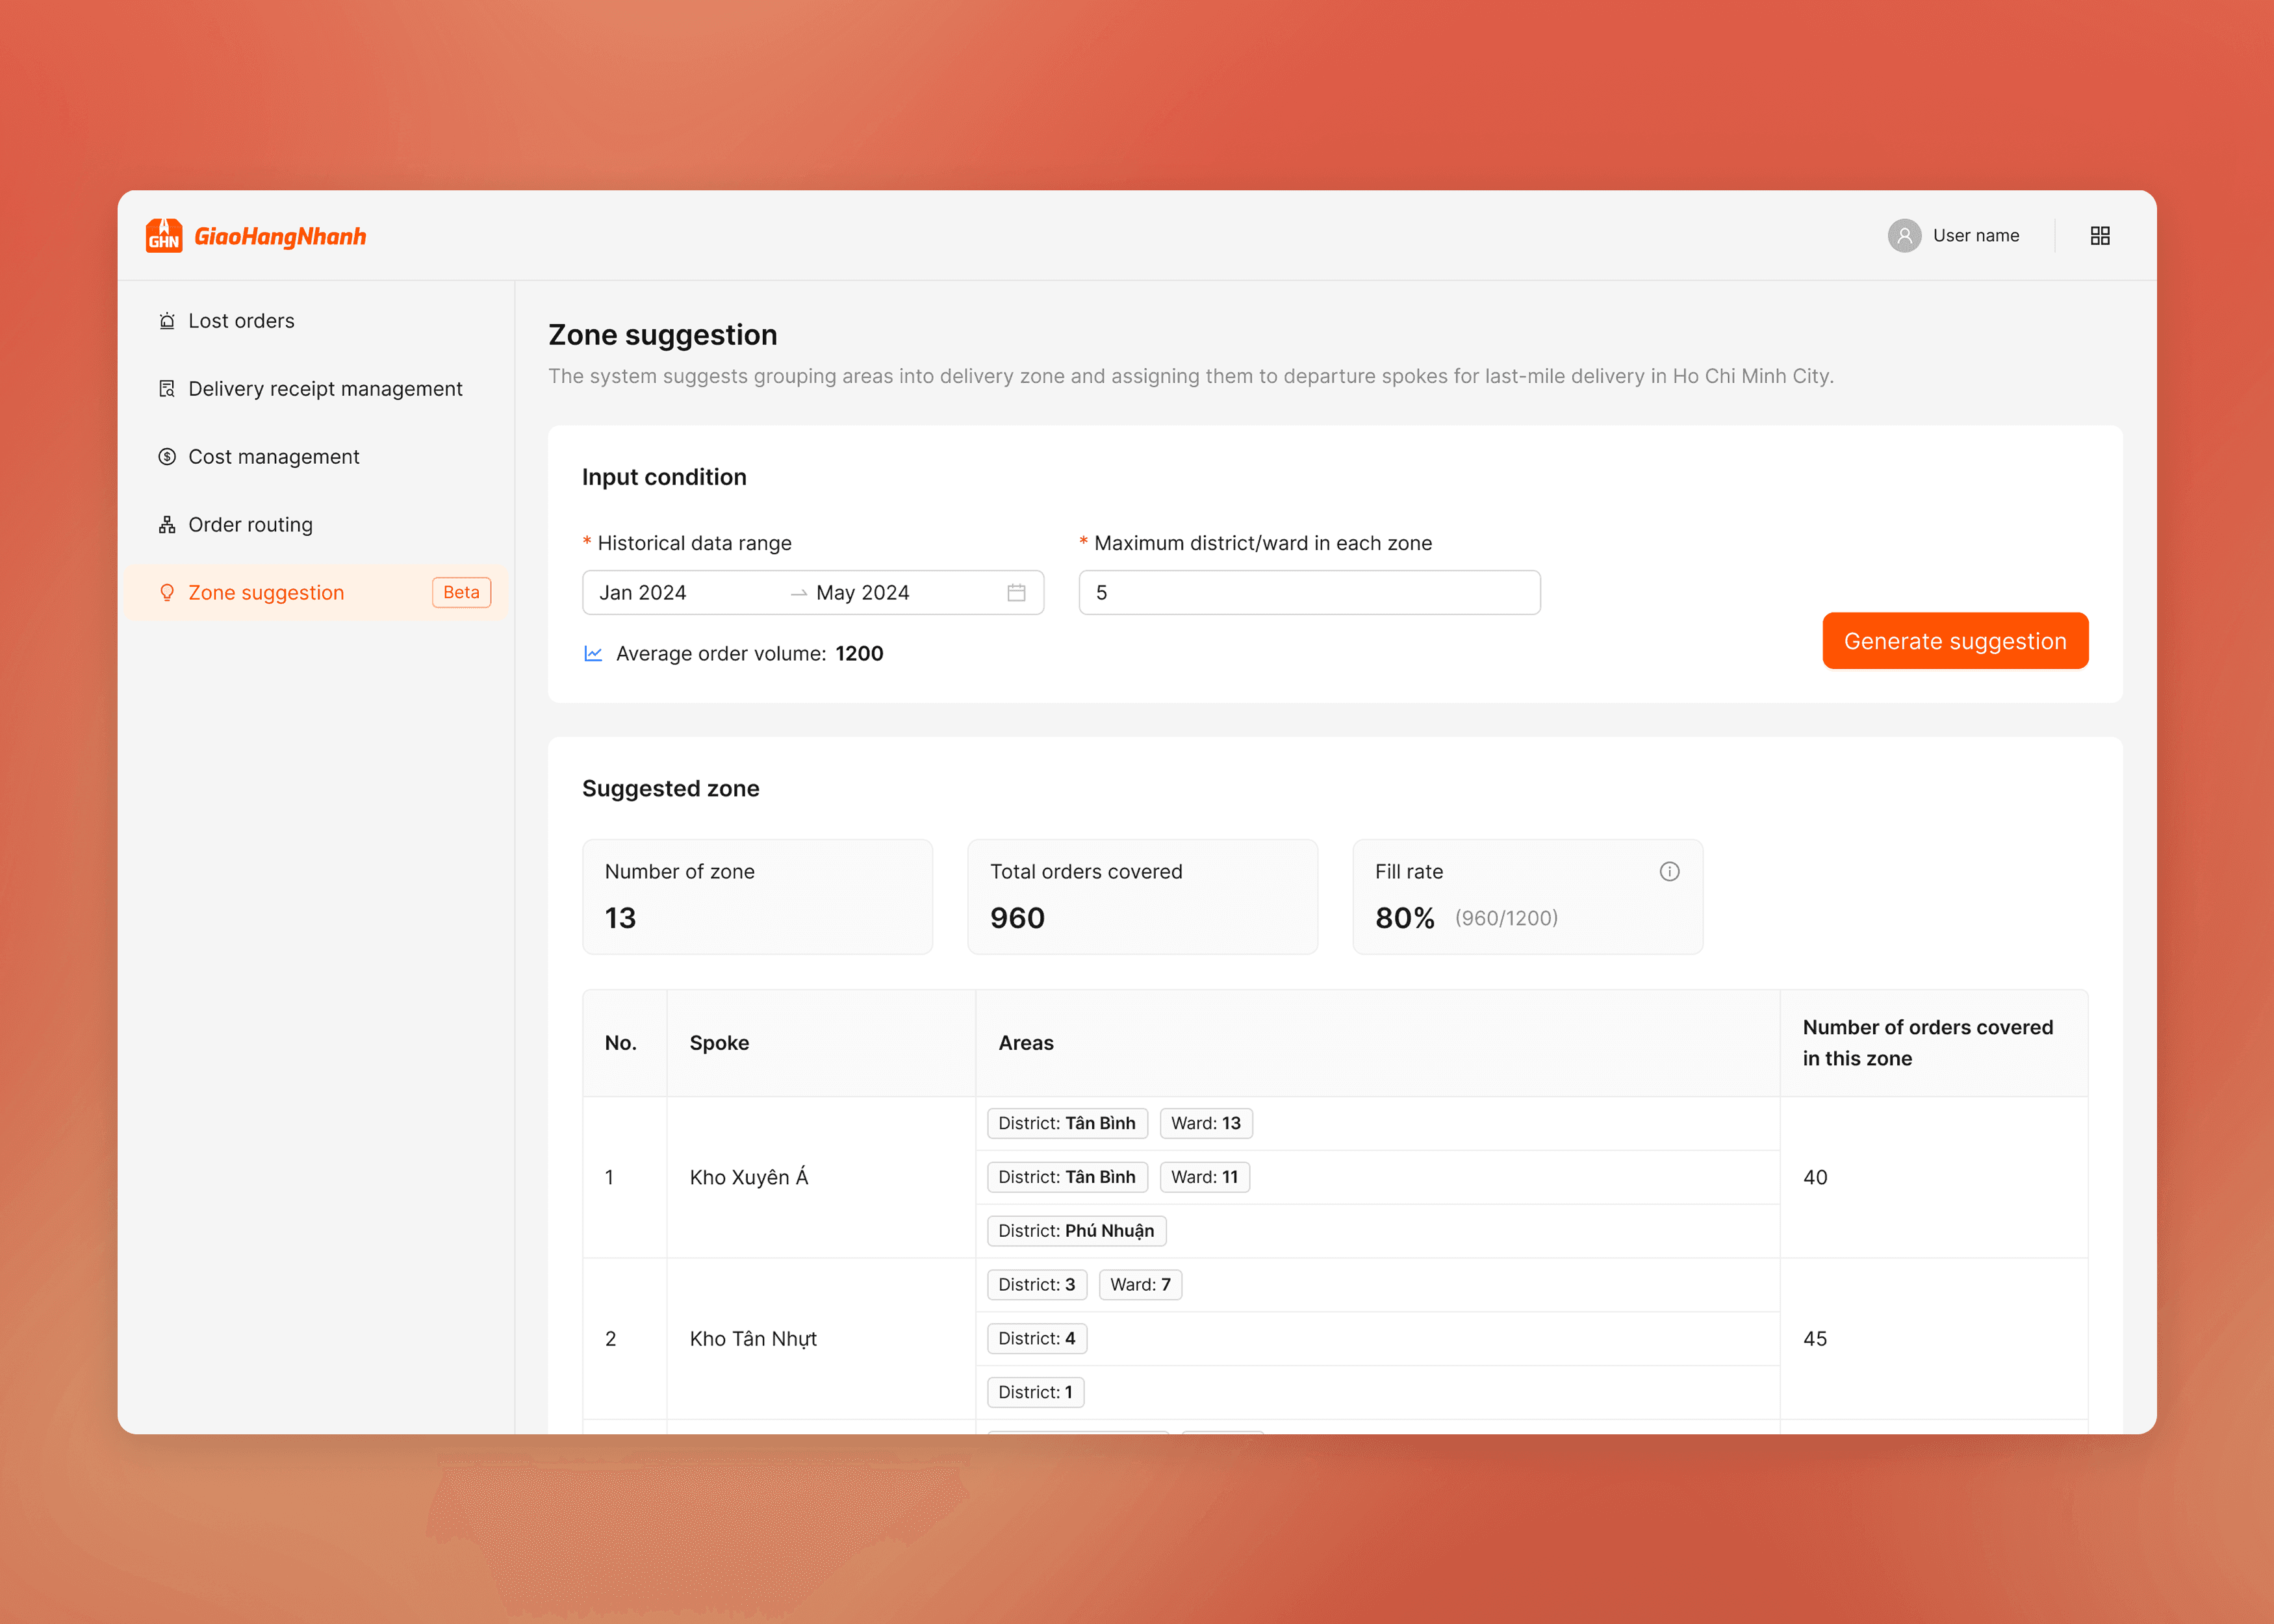Click the GiaoHangNhanh brand name
This screenshot has height=1624, width=2274.
[280, 237]
